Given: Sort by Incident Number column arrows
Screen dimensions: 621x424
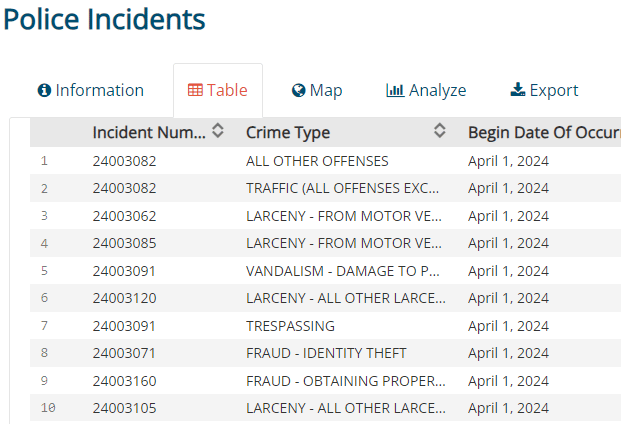Looking at the screenshot, I should coord(218,131).
